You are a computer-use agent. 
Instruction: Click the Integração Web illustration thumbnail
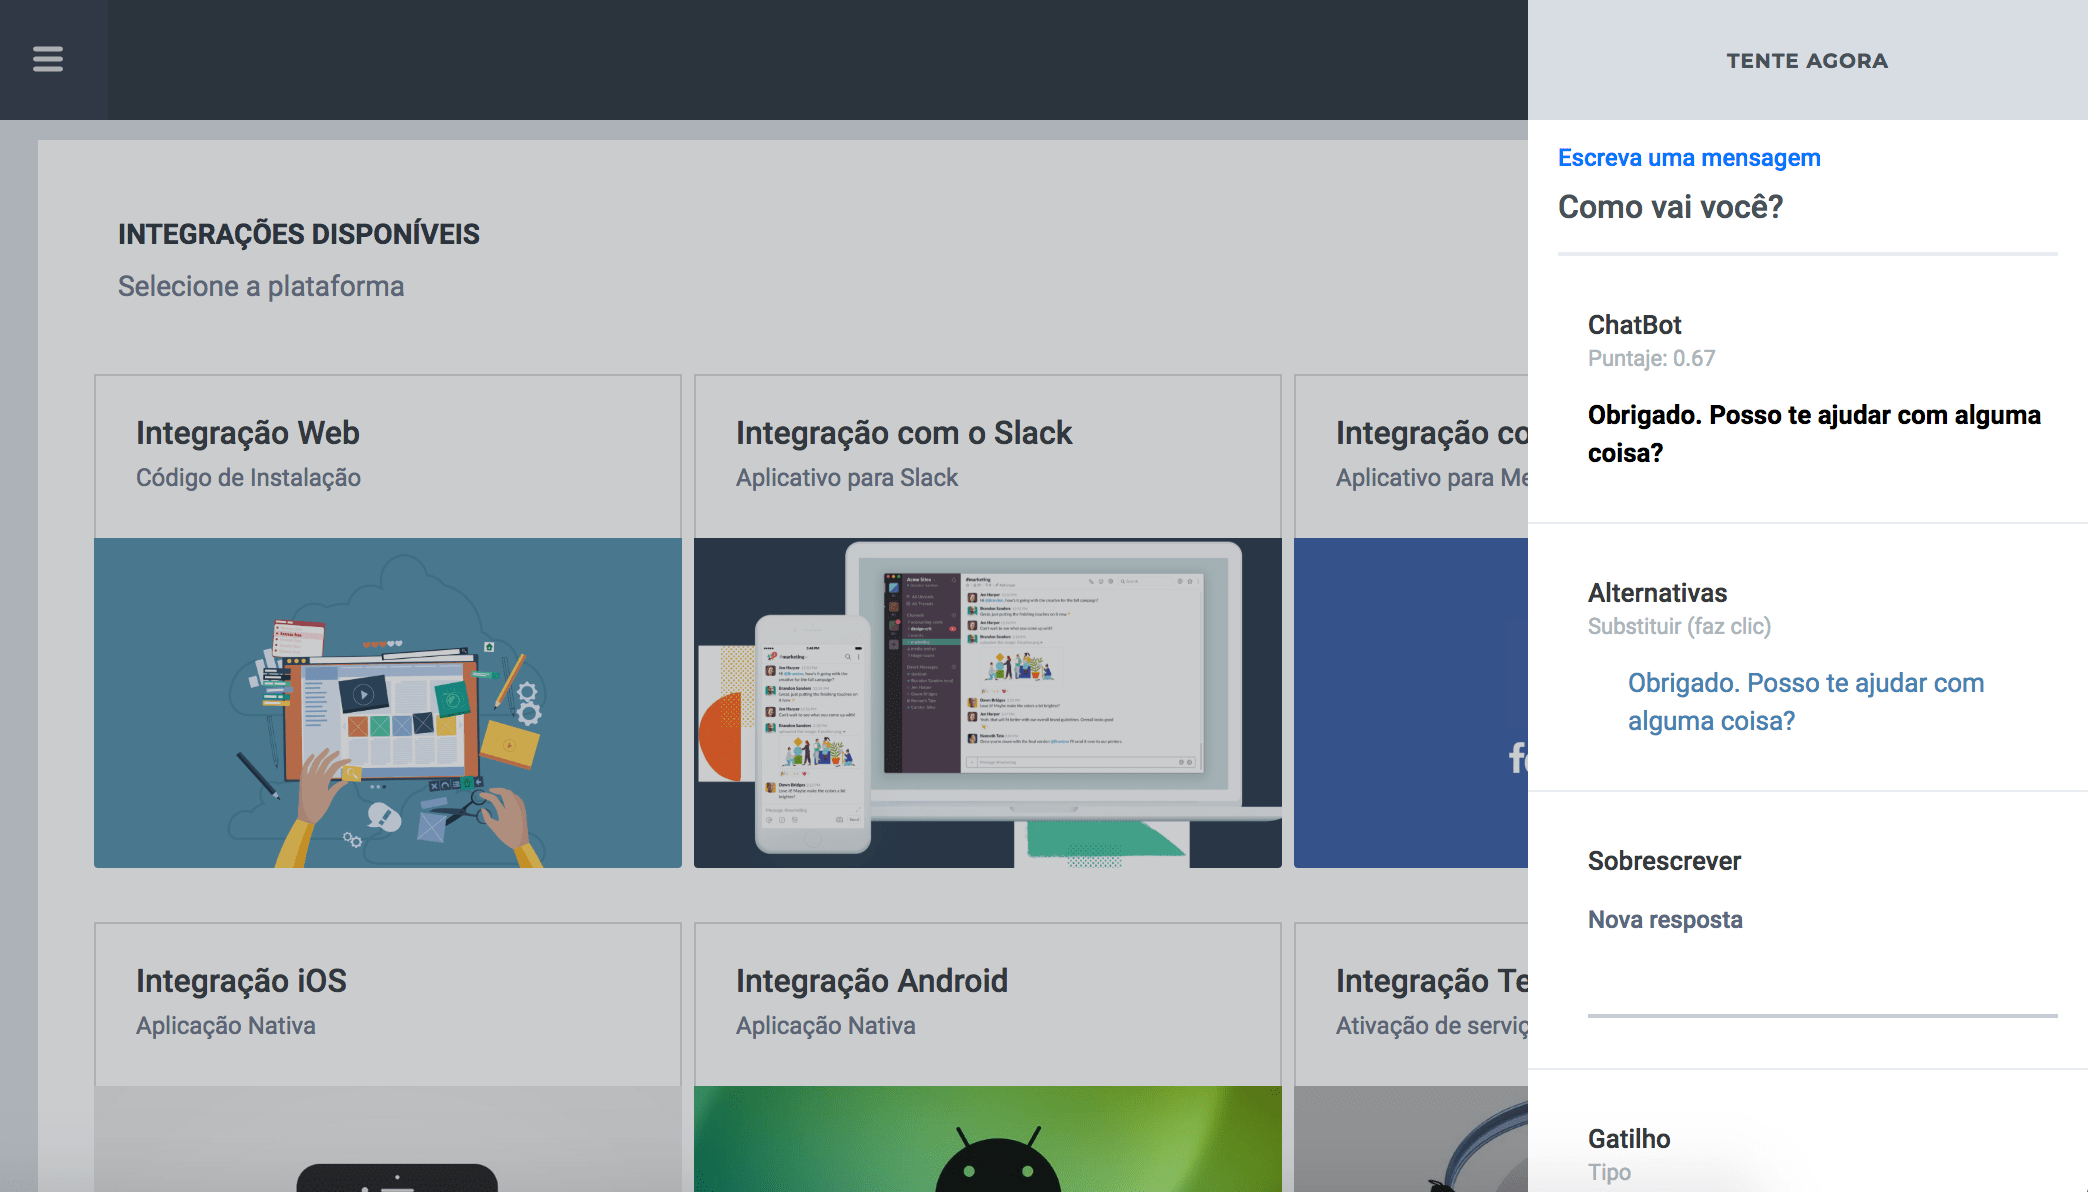388,703
